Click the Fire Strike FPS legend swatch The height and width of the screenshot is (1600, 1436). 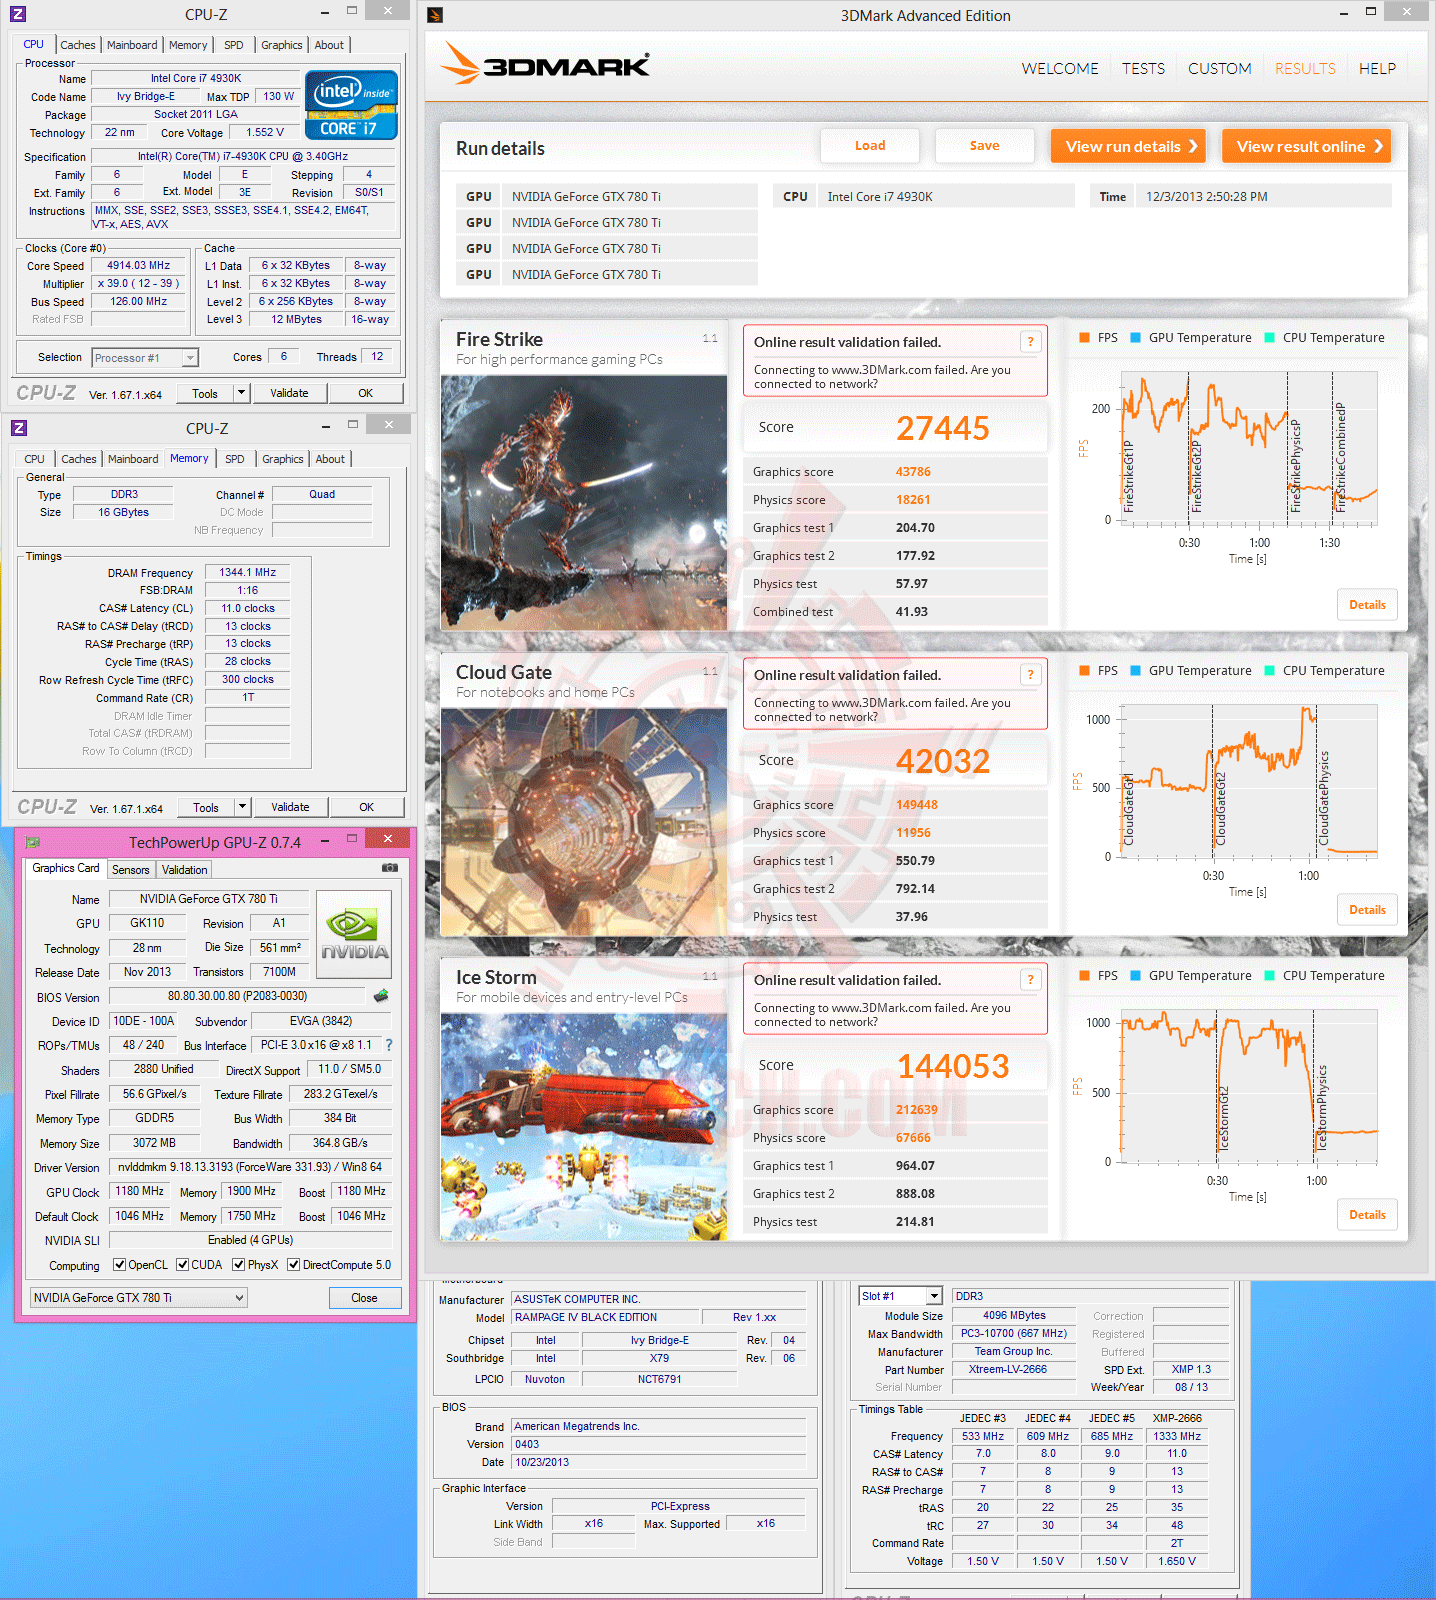click(x=1084, y=338)
